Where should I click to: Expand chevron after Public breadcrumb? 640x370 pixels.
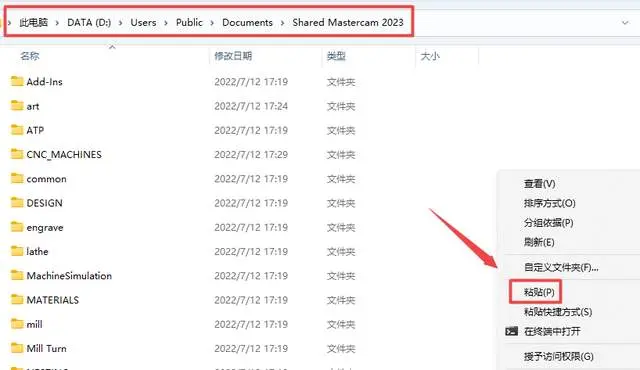(x=212, y=23)
